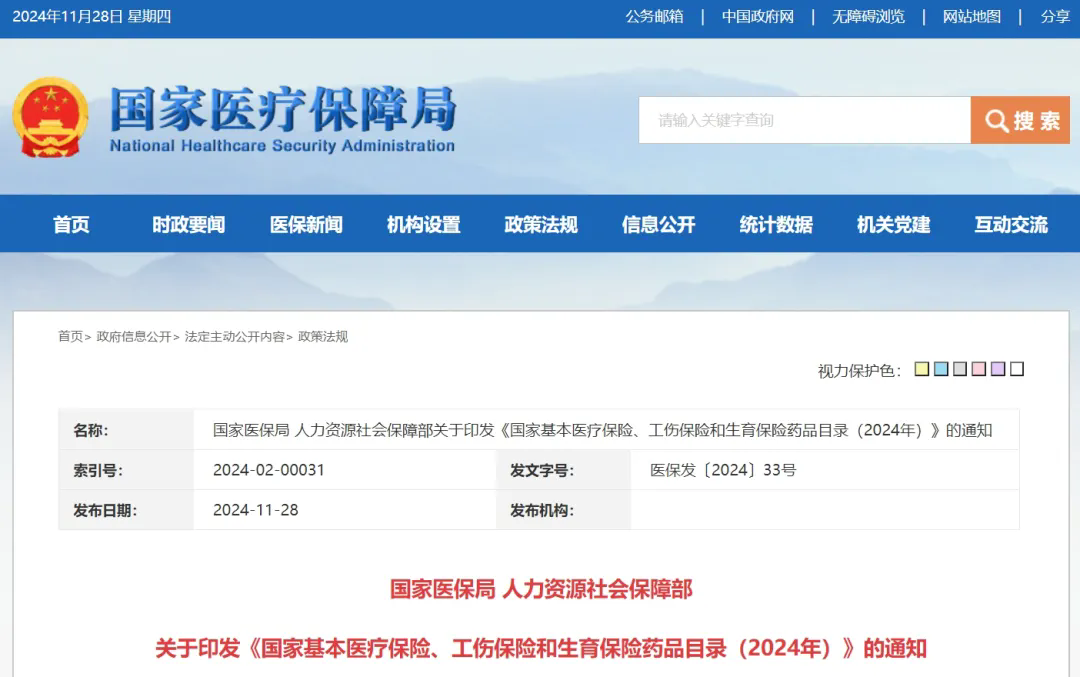Open 政策法规 in the navigation bar
Image resolution: width=1080 pixels, height=677 pixels.
541,224
